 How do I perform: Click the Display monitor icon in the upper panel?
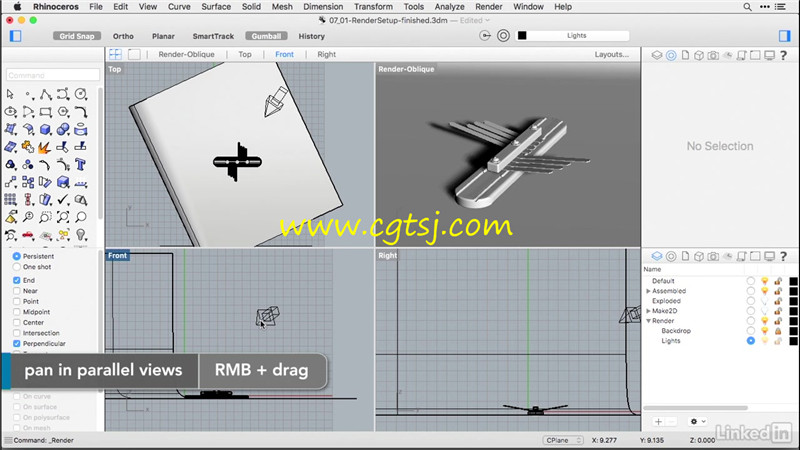pyautogui.click(x=769, y=55)
